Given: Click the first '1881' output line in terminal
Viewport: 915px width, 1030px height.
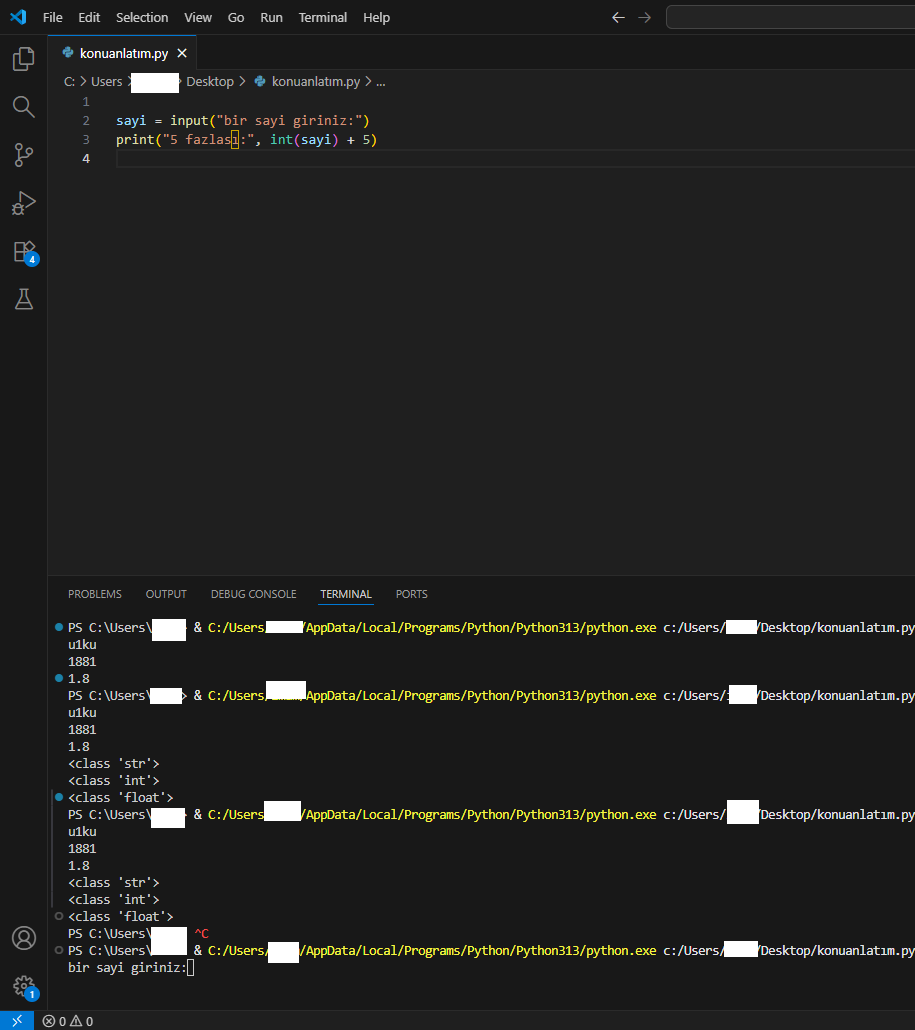Looking at the screenshot, I should [x=82, y=661].
